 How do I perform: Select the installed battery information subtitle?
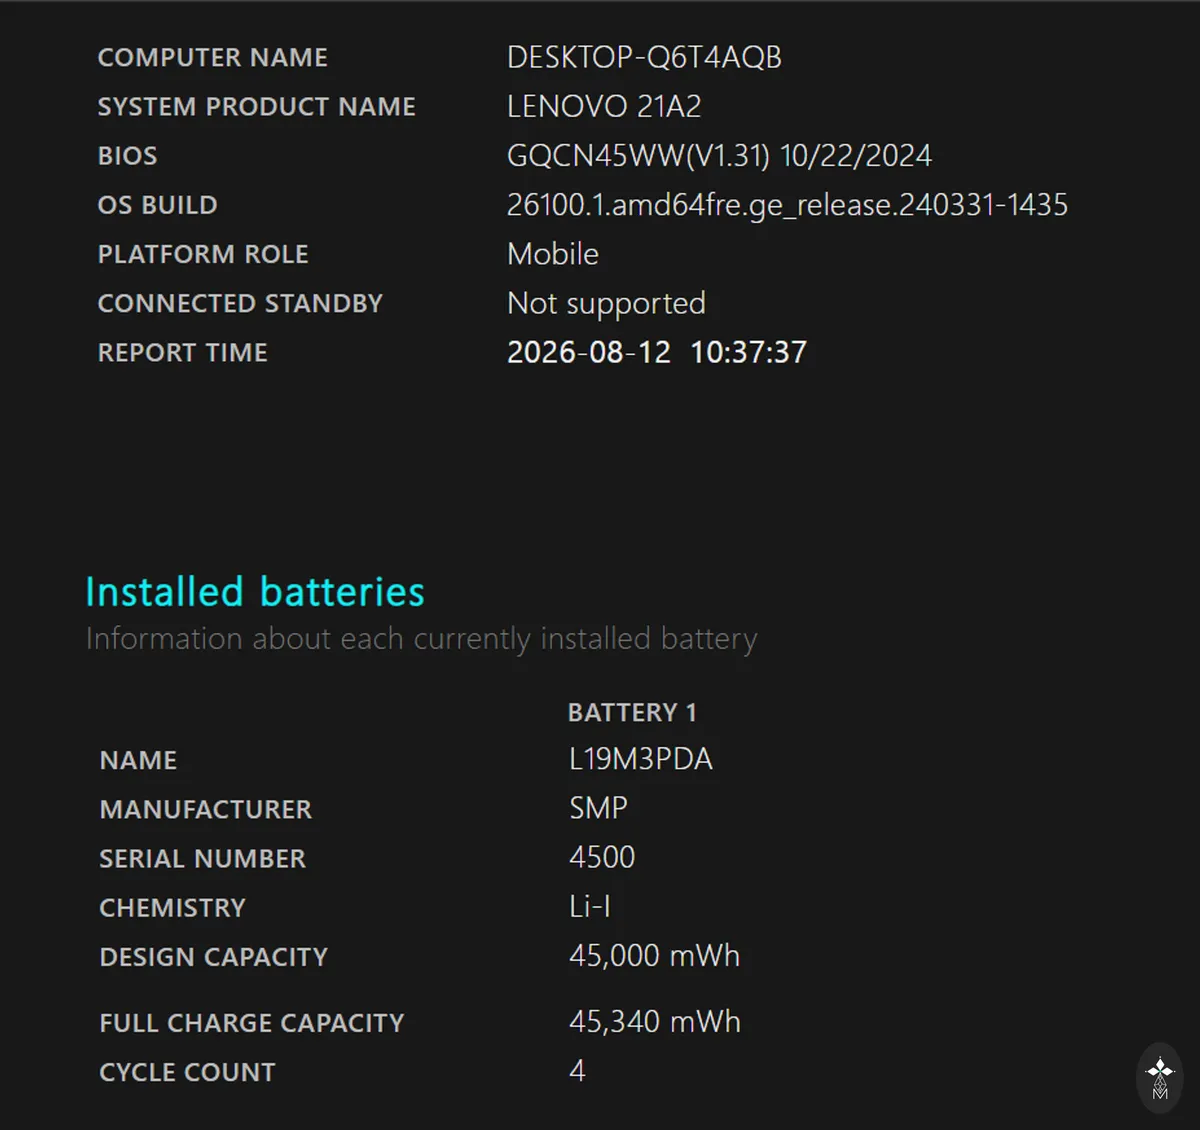(422, 639)
